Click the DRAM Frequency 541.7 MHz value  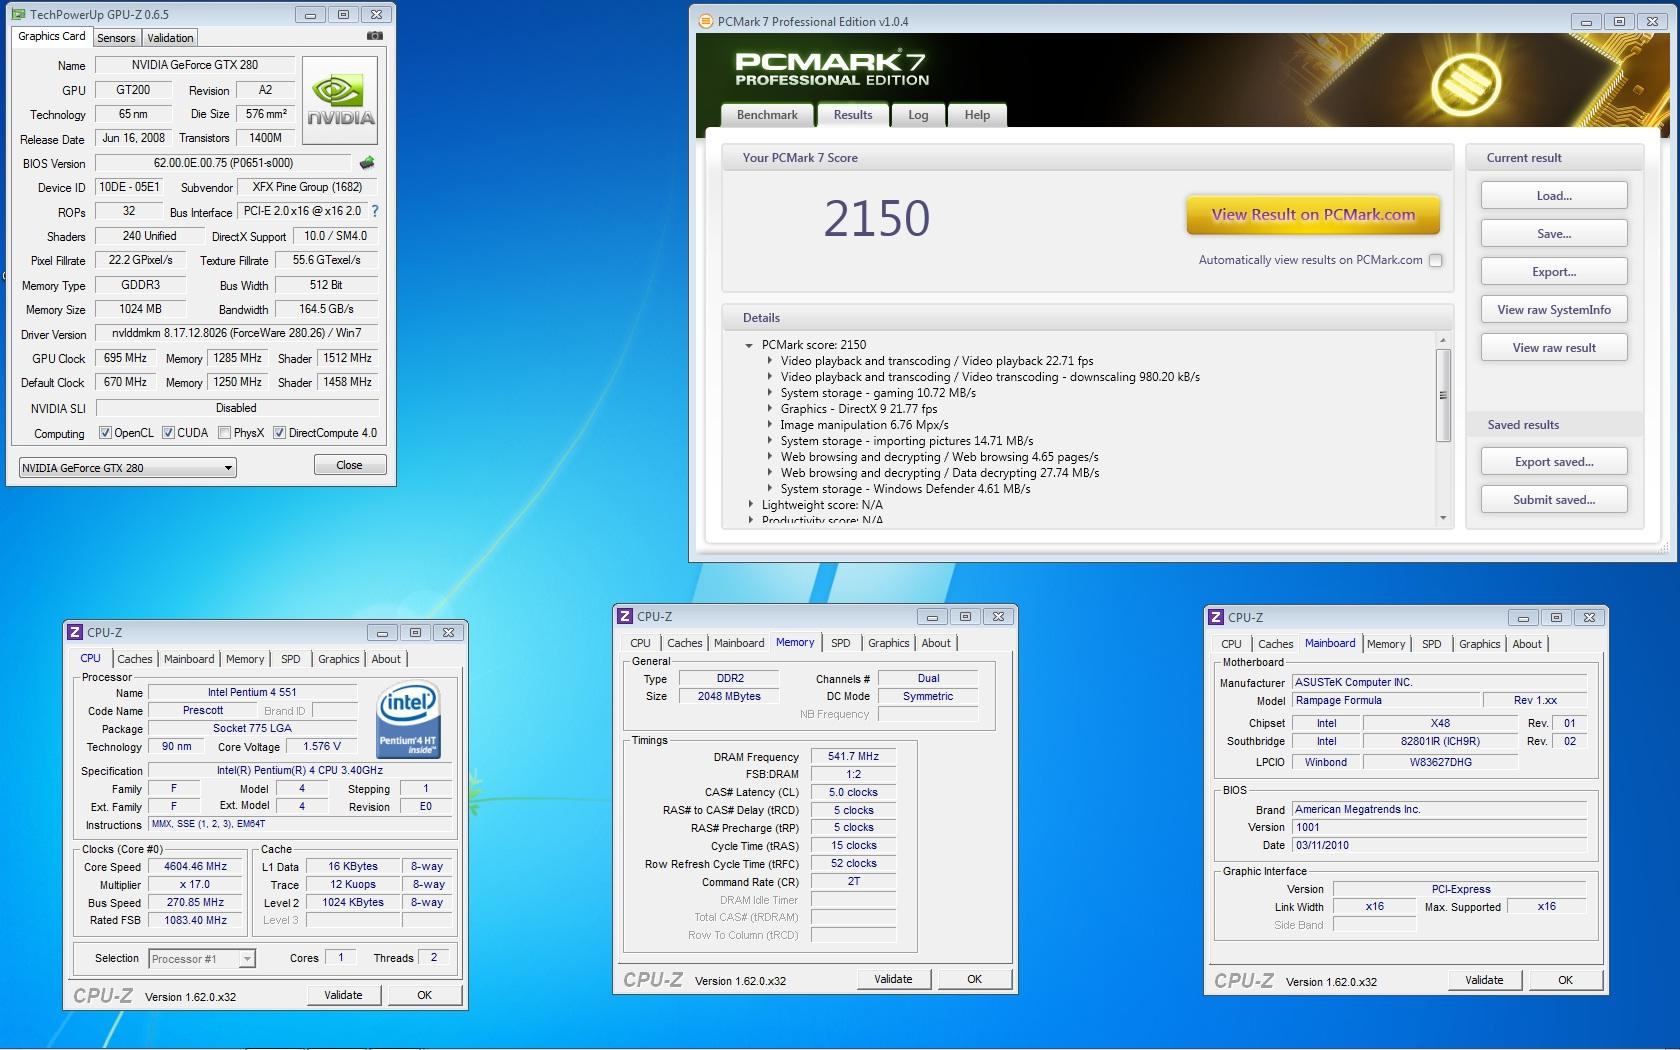point(853,756)
